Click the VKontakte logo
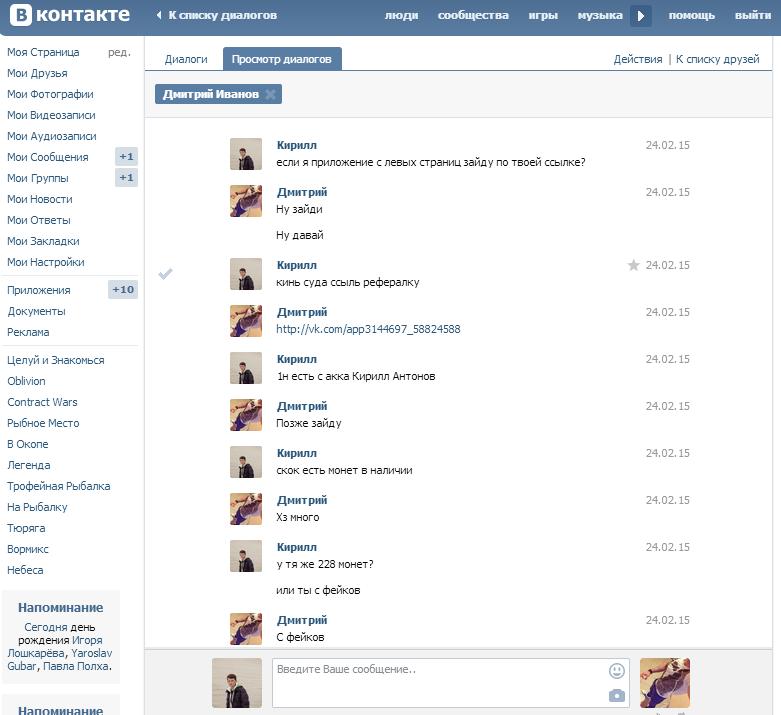Image resolution: width=781 pixels, height=715 pixels. (70, 15)
